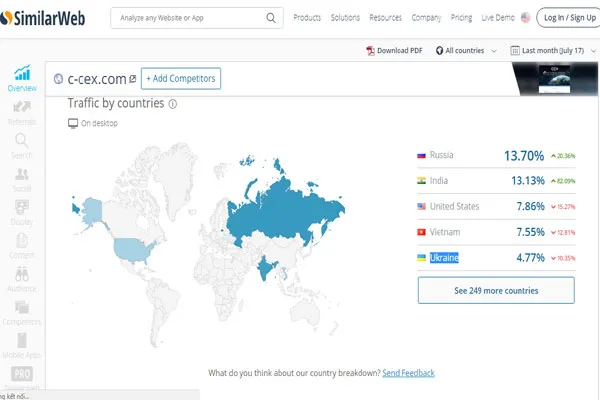This screenshot has height=400, width=600.
Task: Click the 7.55% traffic share value
Action: pyautogui.click(x=530, y=232)
